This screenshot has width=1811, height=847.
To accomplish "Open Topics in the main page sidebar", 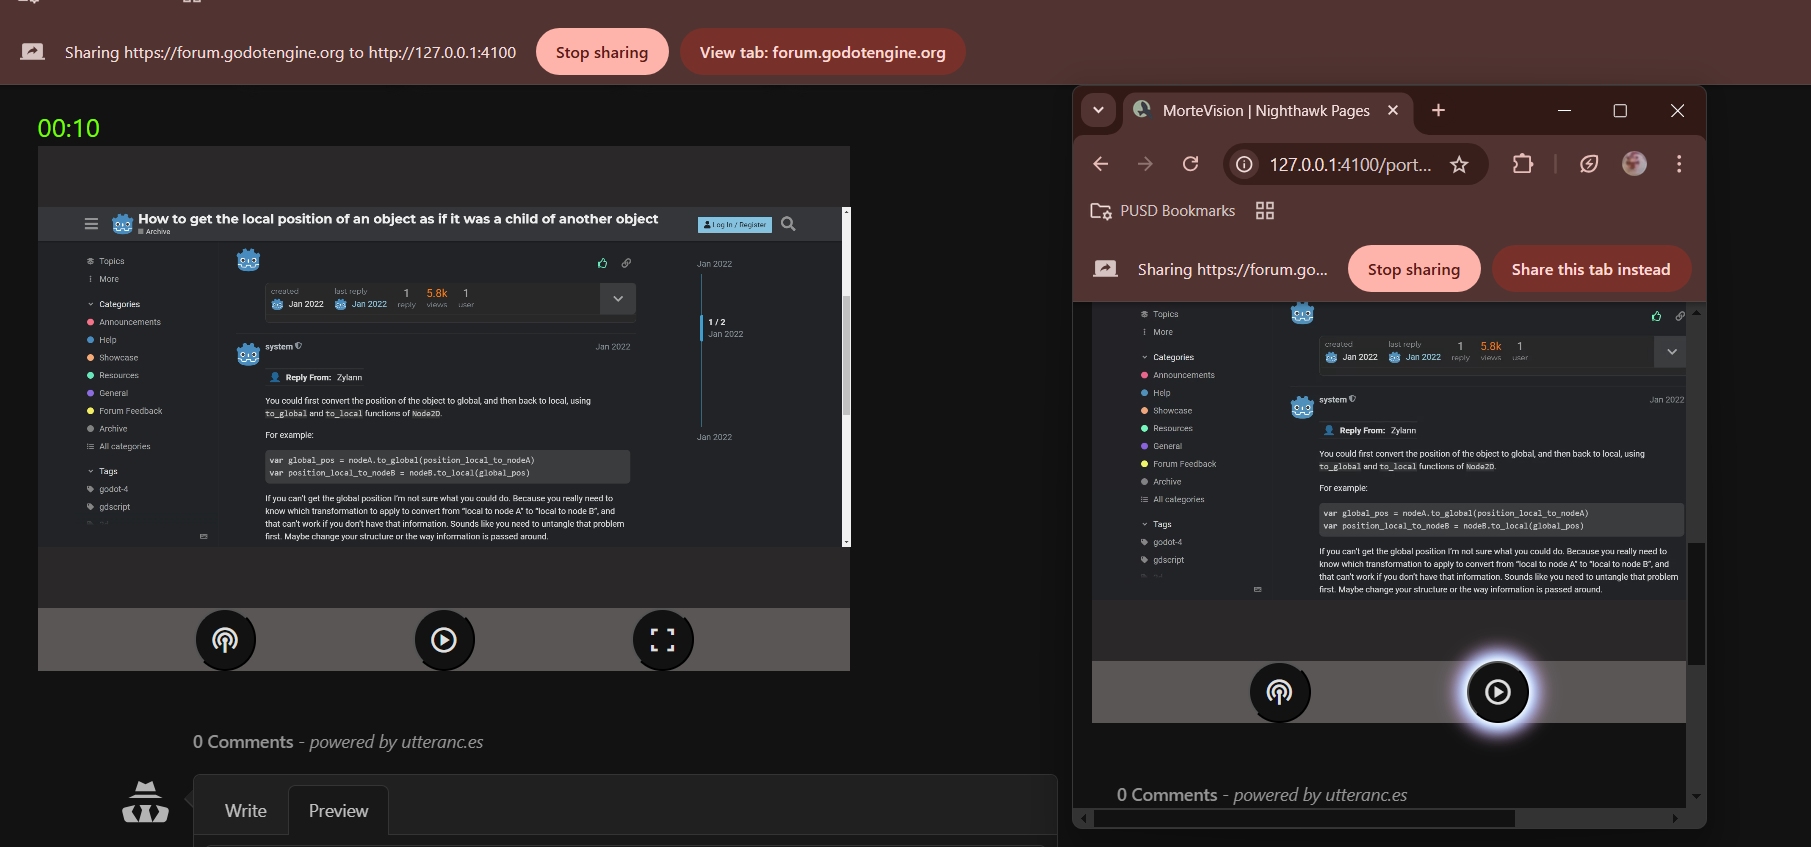I will click(106, 261).
